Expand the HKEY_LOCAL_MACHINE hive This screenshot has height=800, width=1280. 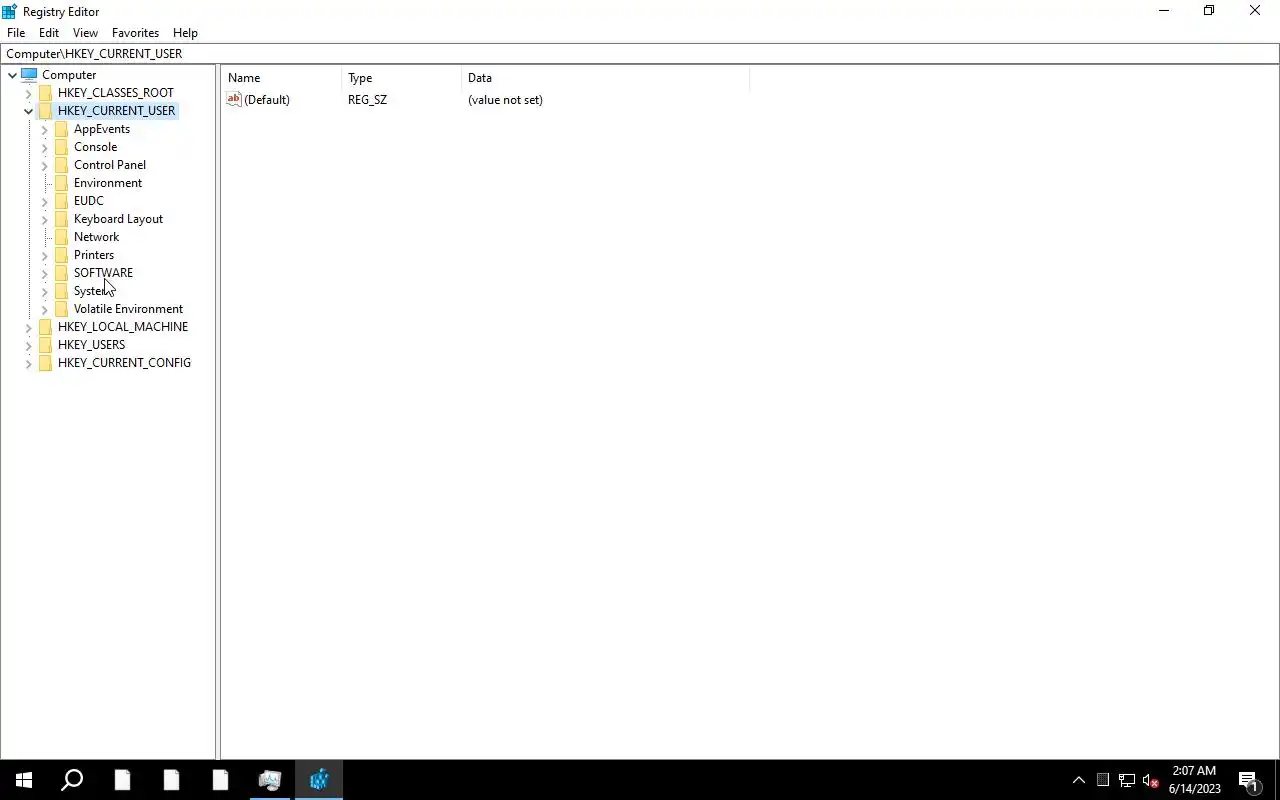point(28,327)
